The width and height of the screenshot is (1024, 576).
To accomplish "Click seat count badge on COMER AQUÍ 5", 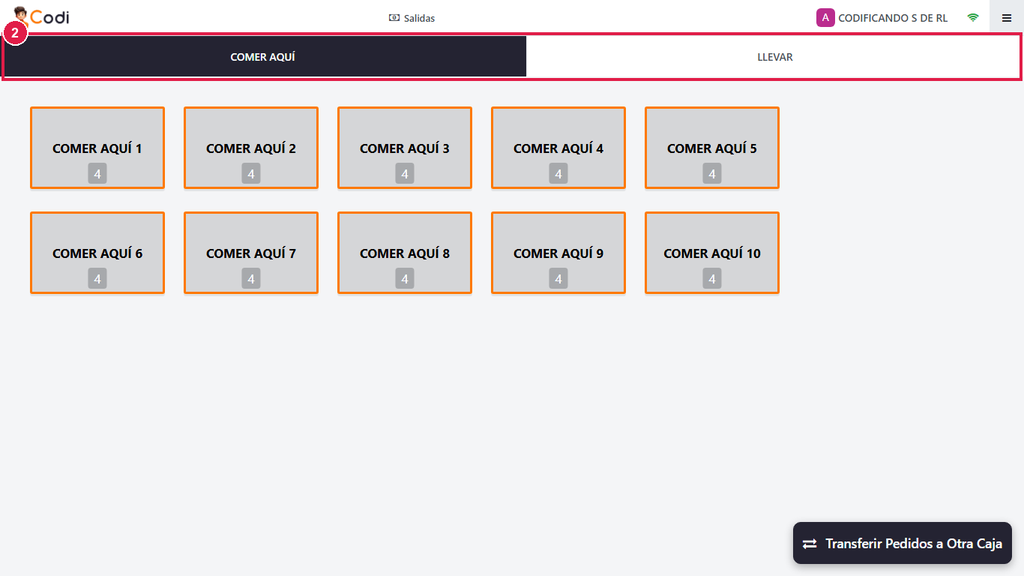I will (712, 174).
